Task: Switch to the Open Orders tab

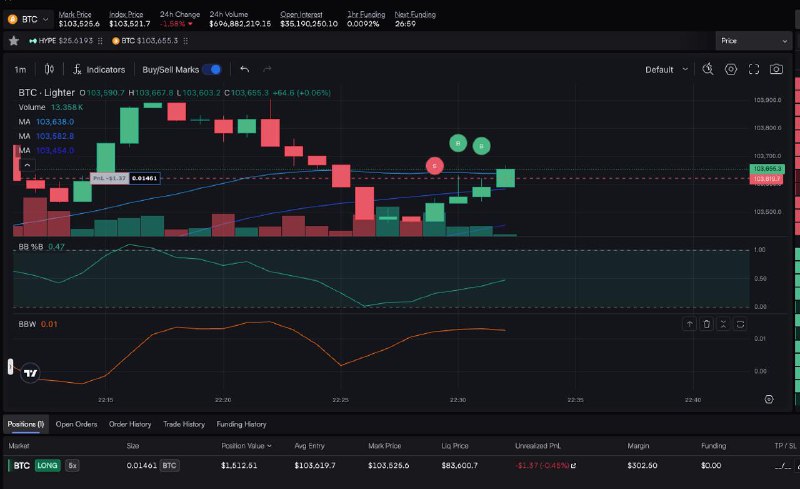Action: click(76, 424)
